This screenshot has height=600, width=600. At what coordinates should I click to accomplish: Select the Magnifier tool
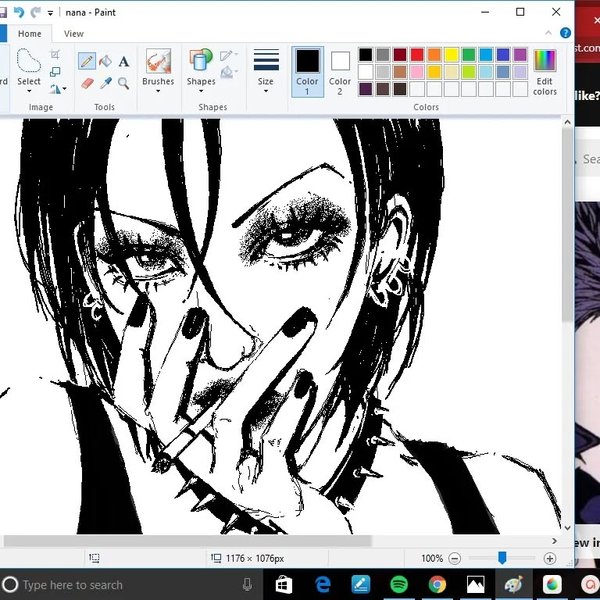coord(123,83)
